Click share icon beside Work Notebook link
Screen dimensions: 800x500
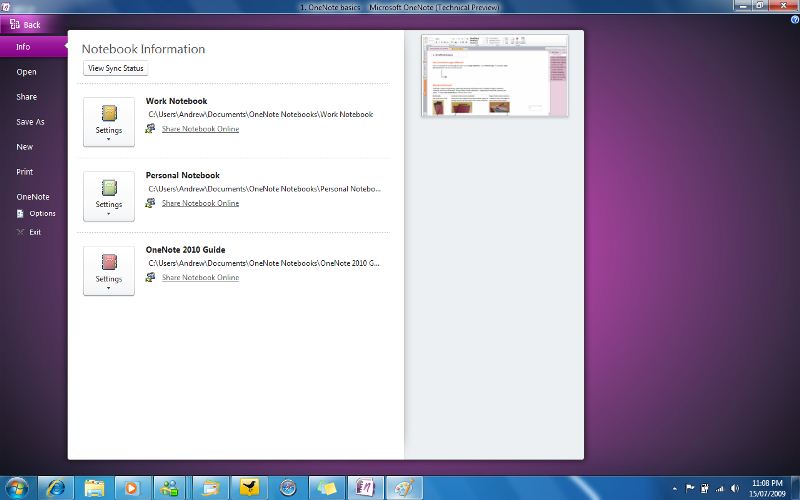click(x=150, y=129)
